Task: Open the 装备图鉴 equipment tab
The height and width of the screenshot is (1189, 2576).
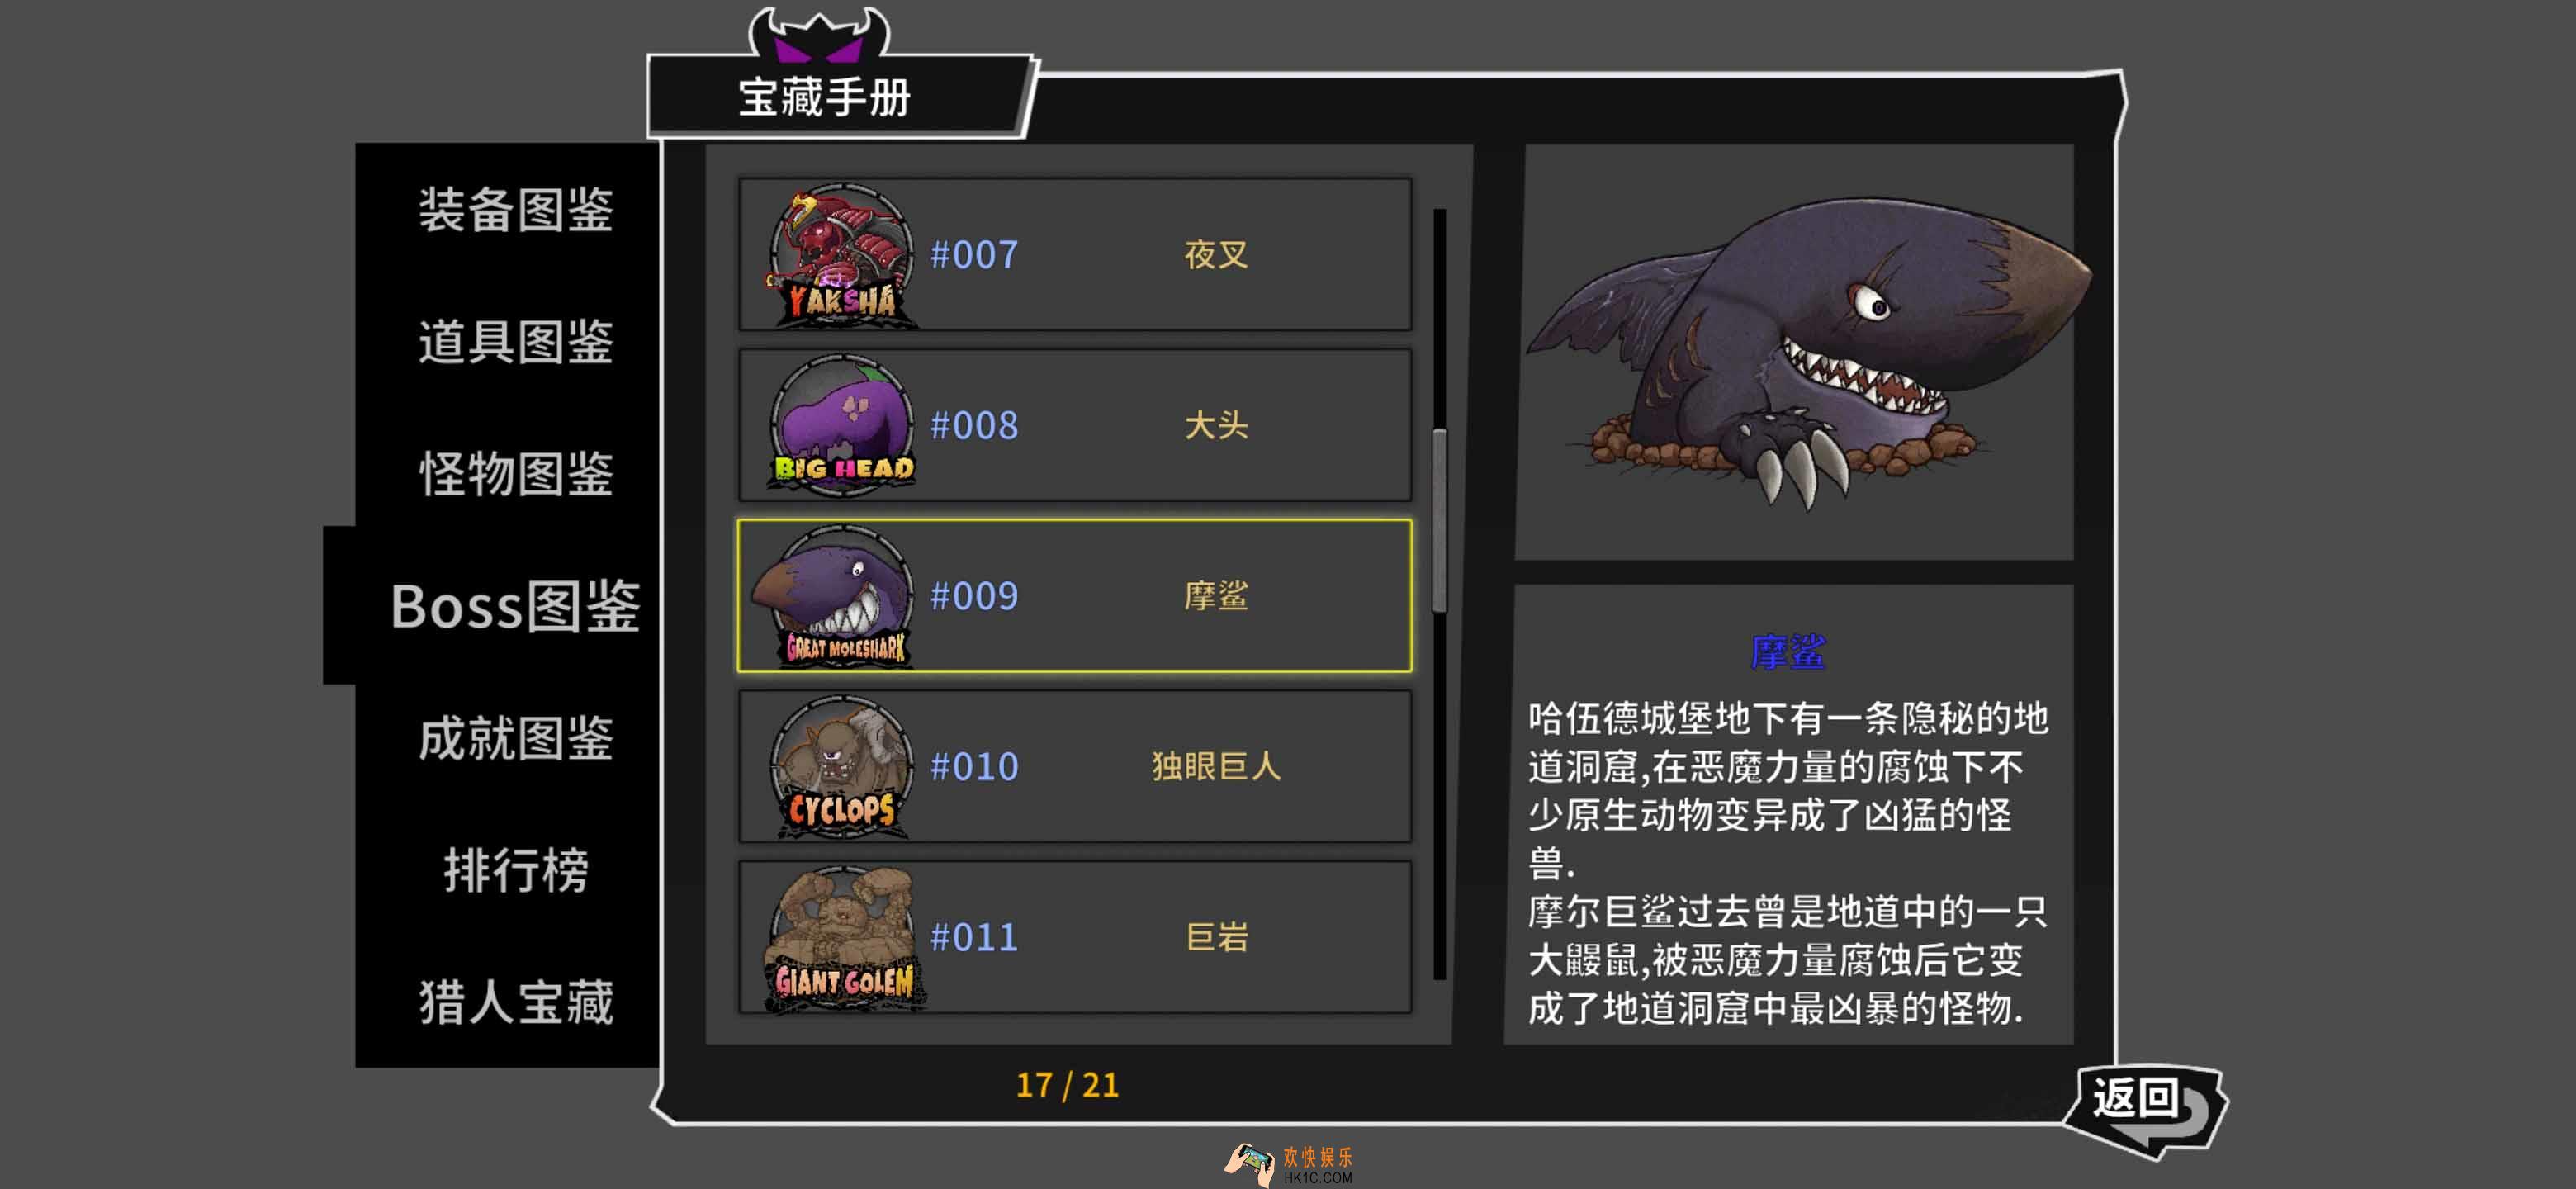Action: coord(515,210)
